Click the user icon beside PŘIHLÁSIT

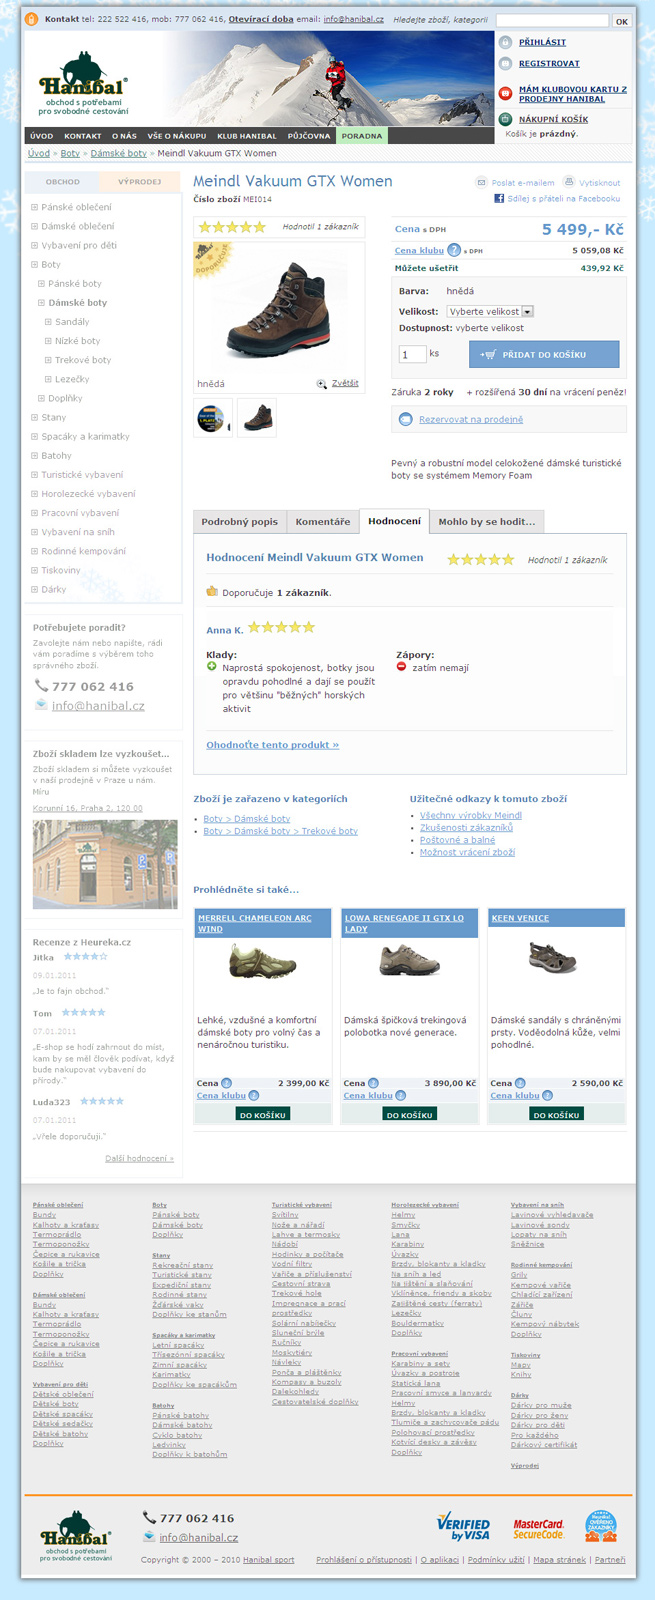(x=505, y=42)
